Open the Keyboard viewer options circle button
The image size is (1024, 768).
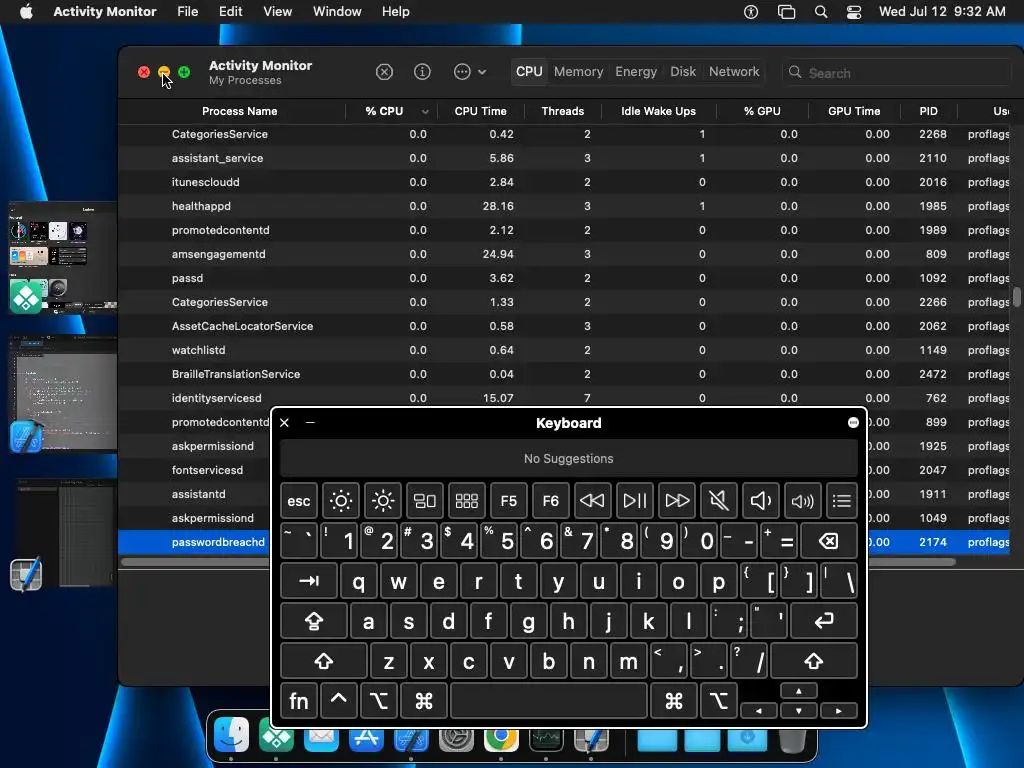[853, 423]
